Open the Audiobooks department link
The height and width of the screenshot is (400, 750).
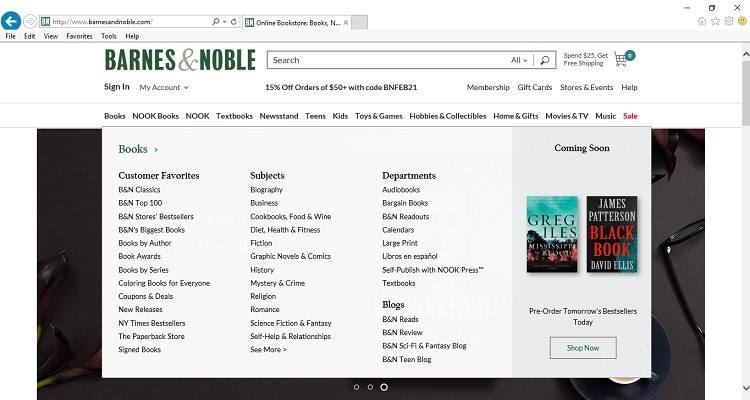point(401,190)
